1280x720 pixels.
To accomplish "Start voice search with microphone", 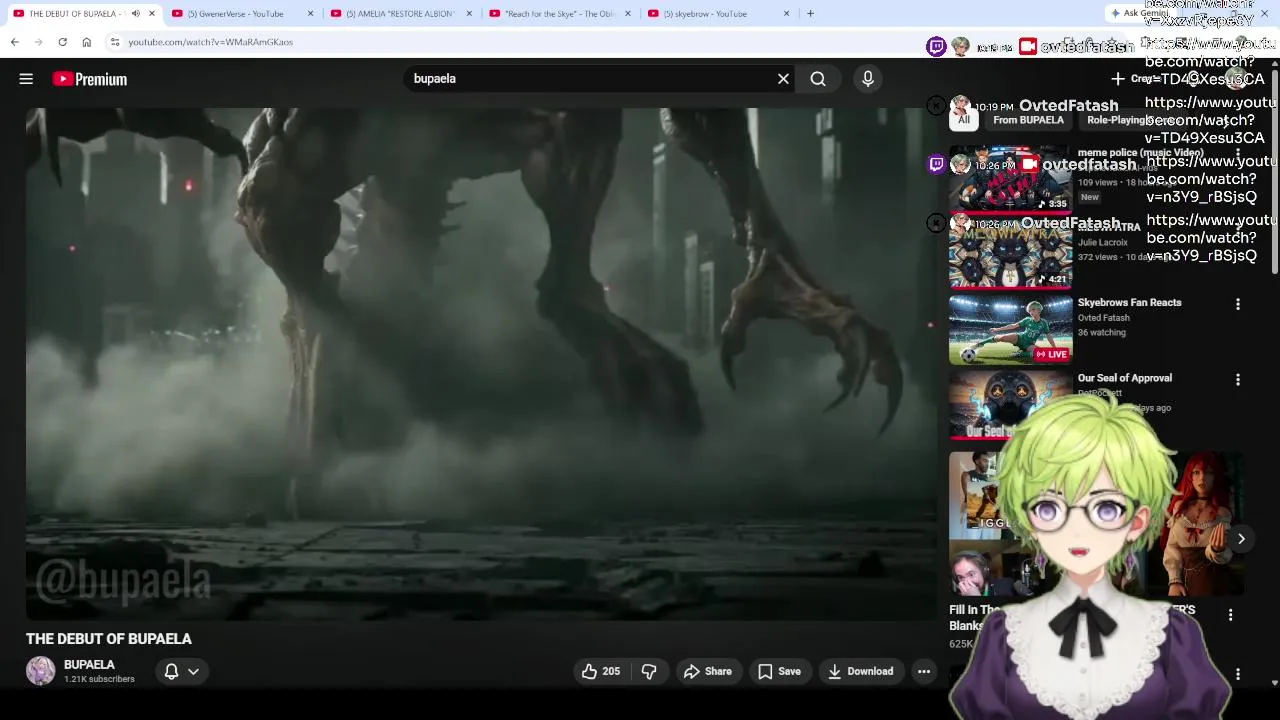I will pyautogui.click(x=867, y=79).
